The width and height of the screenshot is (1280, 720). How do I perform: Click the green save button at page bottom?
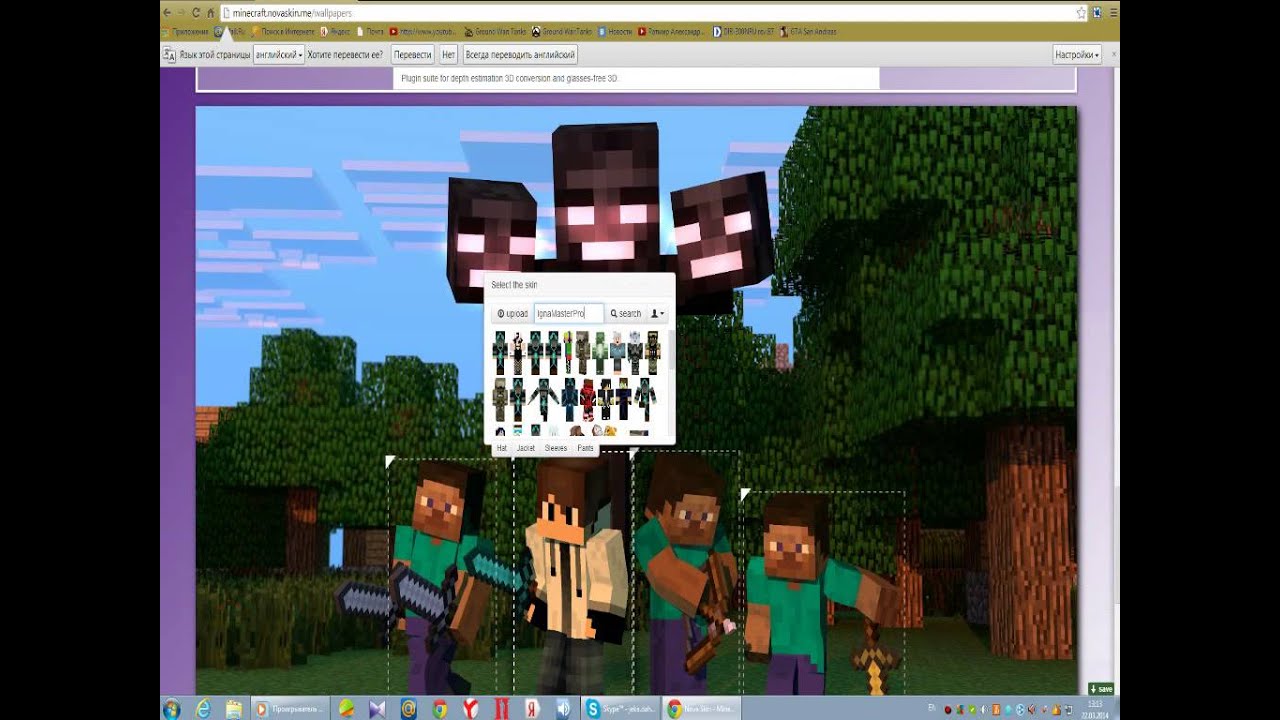(x=1101, y=689)
